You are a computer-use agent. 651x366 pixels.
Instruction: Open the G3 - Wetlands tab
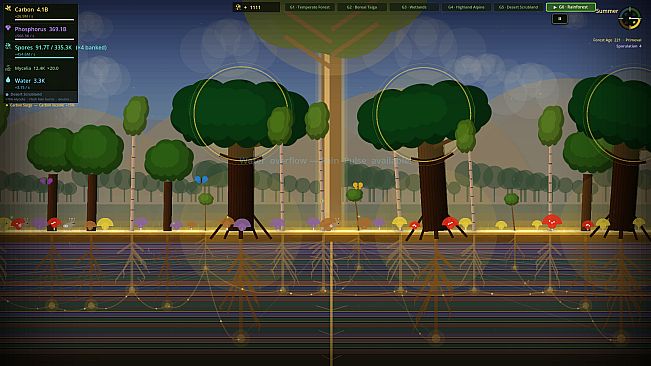tap(414, 7)
